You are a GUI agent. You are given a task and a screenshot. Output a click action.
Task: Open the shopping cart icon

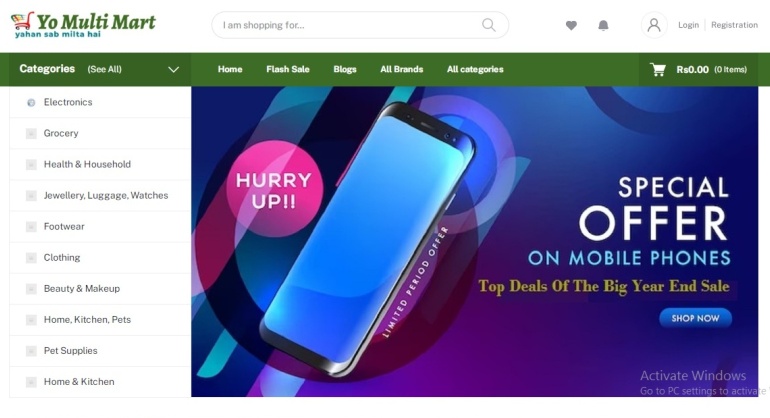pos(658,69)
